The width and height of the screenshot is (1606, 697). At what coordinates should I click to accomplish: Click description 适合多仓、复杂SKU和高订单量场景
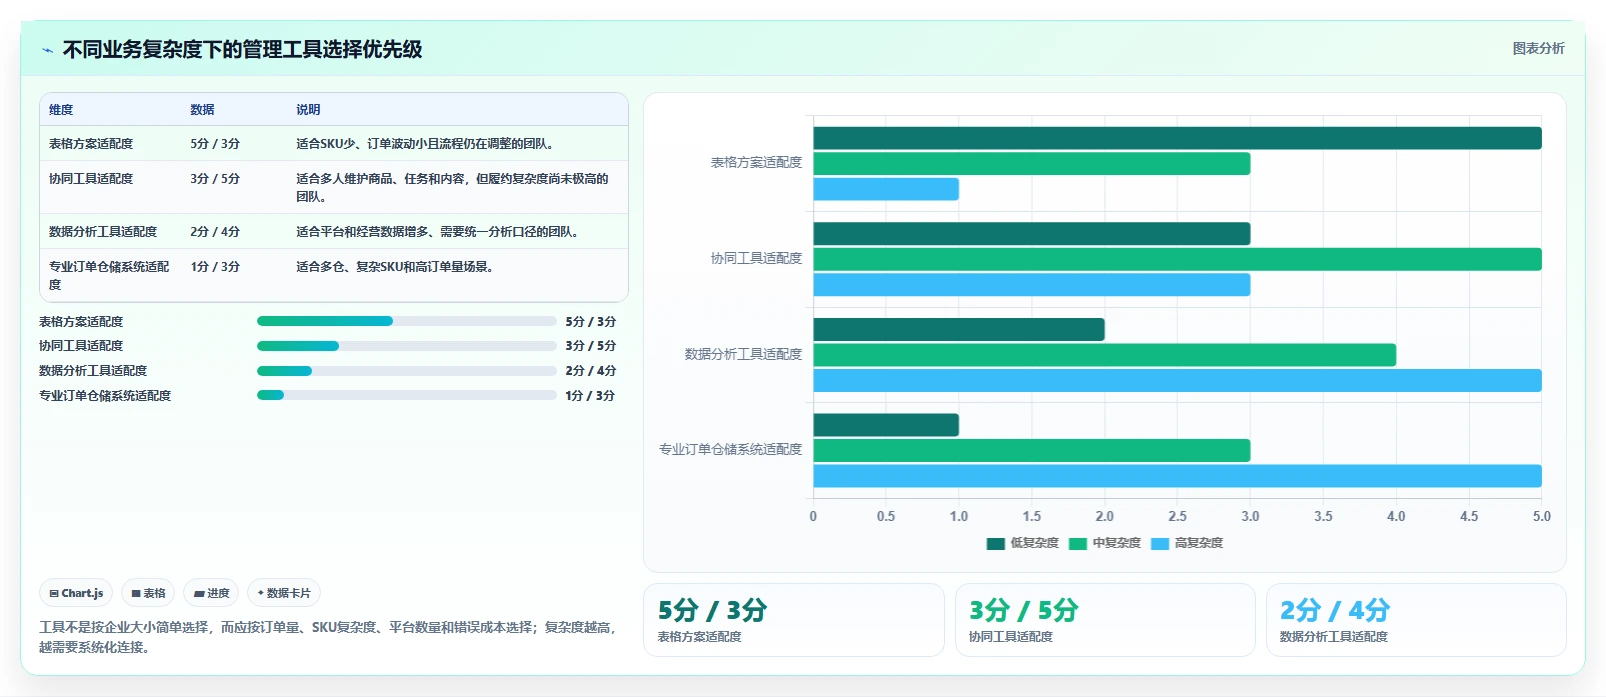395,267
